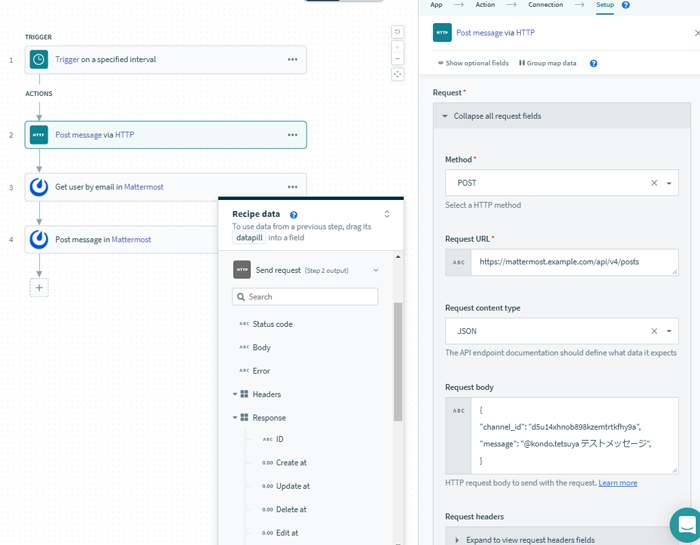Select the Get user by email in Mattermost step

coord(166,187)
